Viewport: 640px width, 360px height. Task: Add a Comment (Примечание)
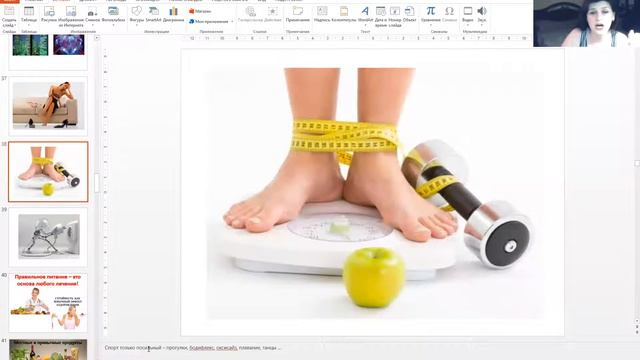pos(298,14)
